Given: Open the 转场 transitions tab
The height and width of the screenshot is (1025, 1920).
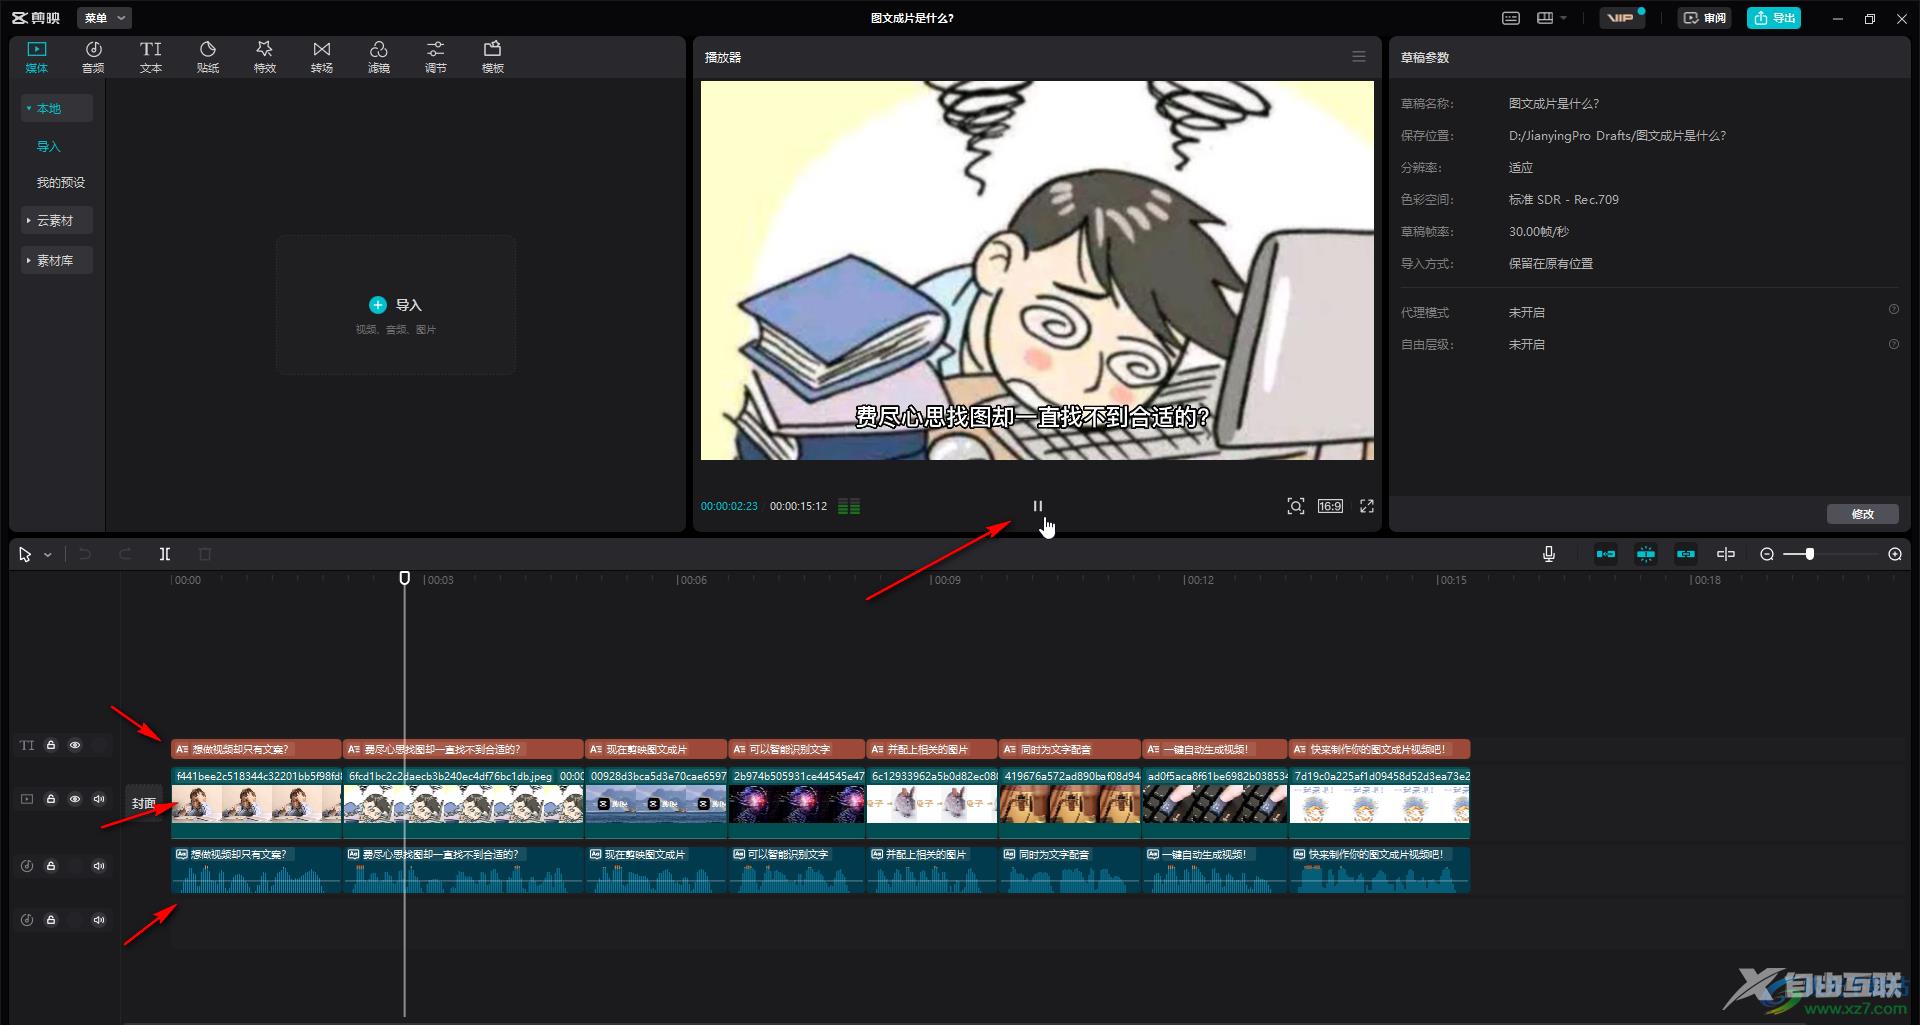Looking at the screenshot, I should point(322,57).
